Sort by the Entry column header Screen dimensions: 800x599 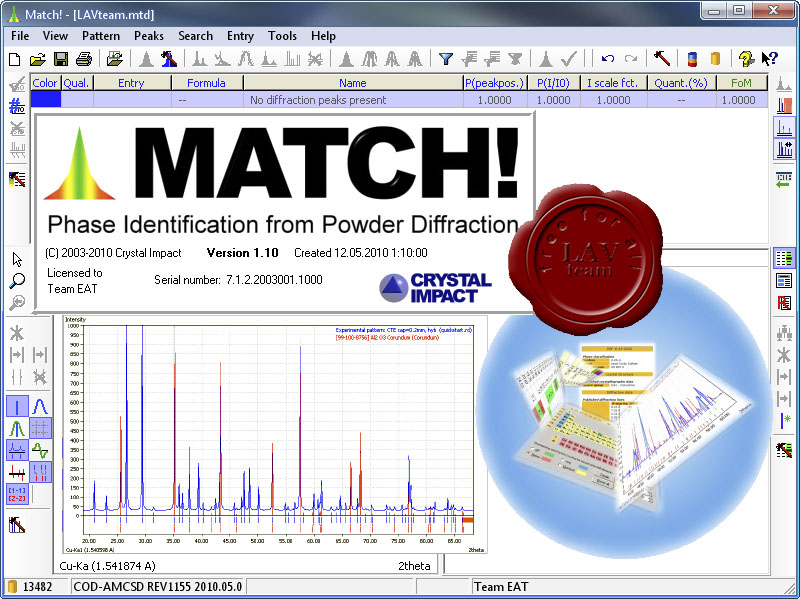coord(132,83)
